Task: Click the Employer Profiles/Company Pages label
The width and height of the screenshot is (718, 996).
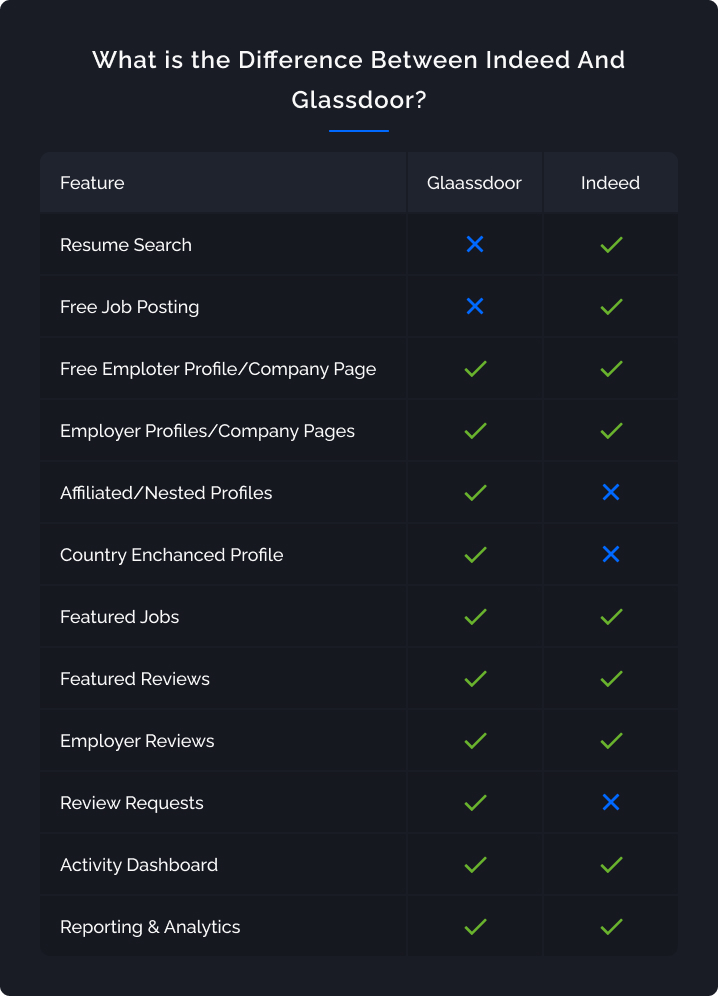Action: pyautogui.click(x=207, y=431)
